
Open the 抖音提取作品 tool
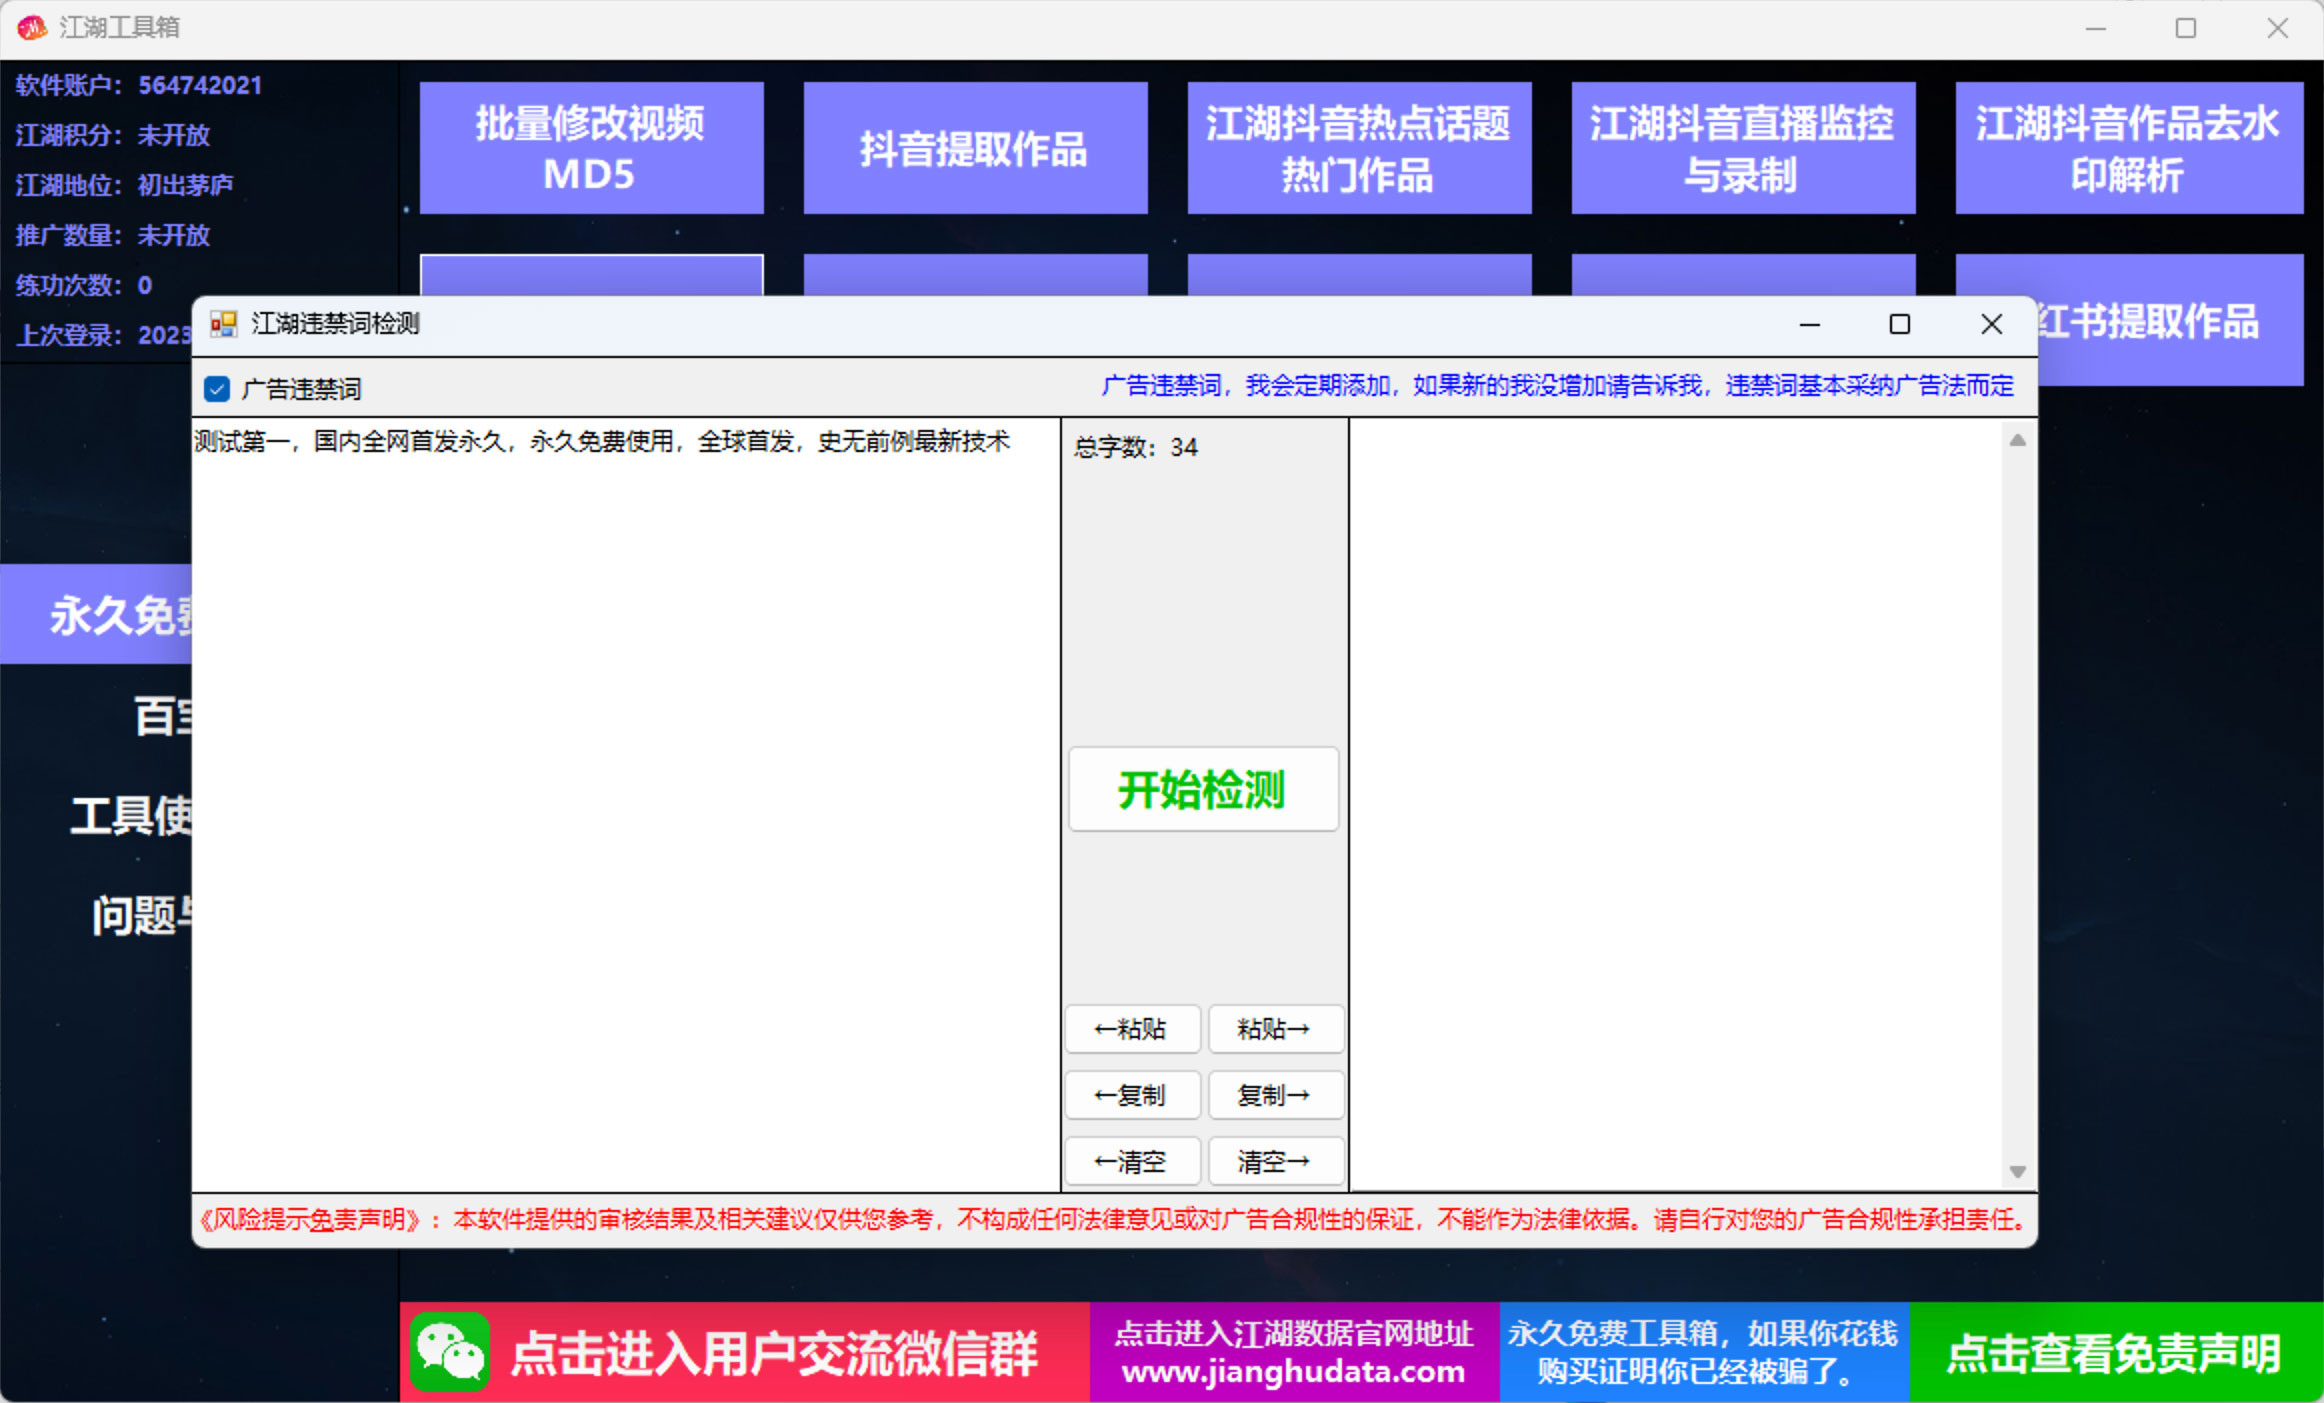click(x=975, y=147)
